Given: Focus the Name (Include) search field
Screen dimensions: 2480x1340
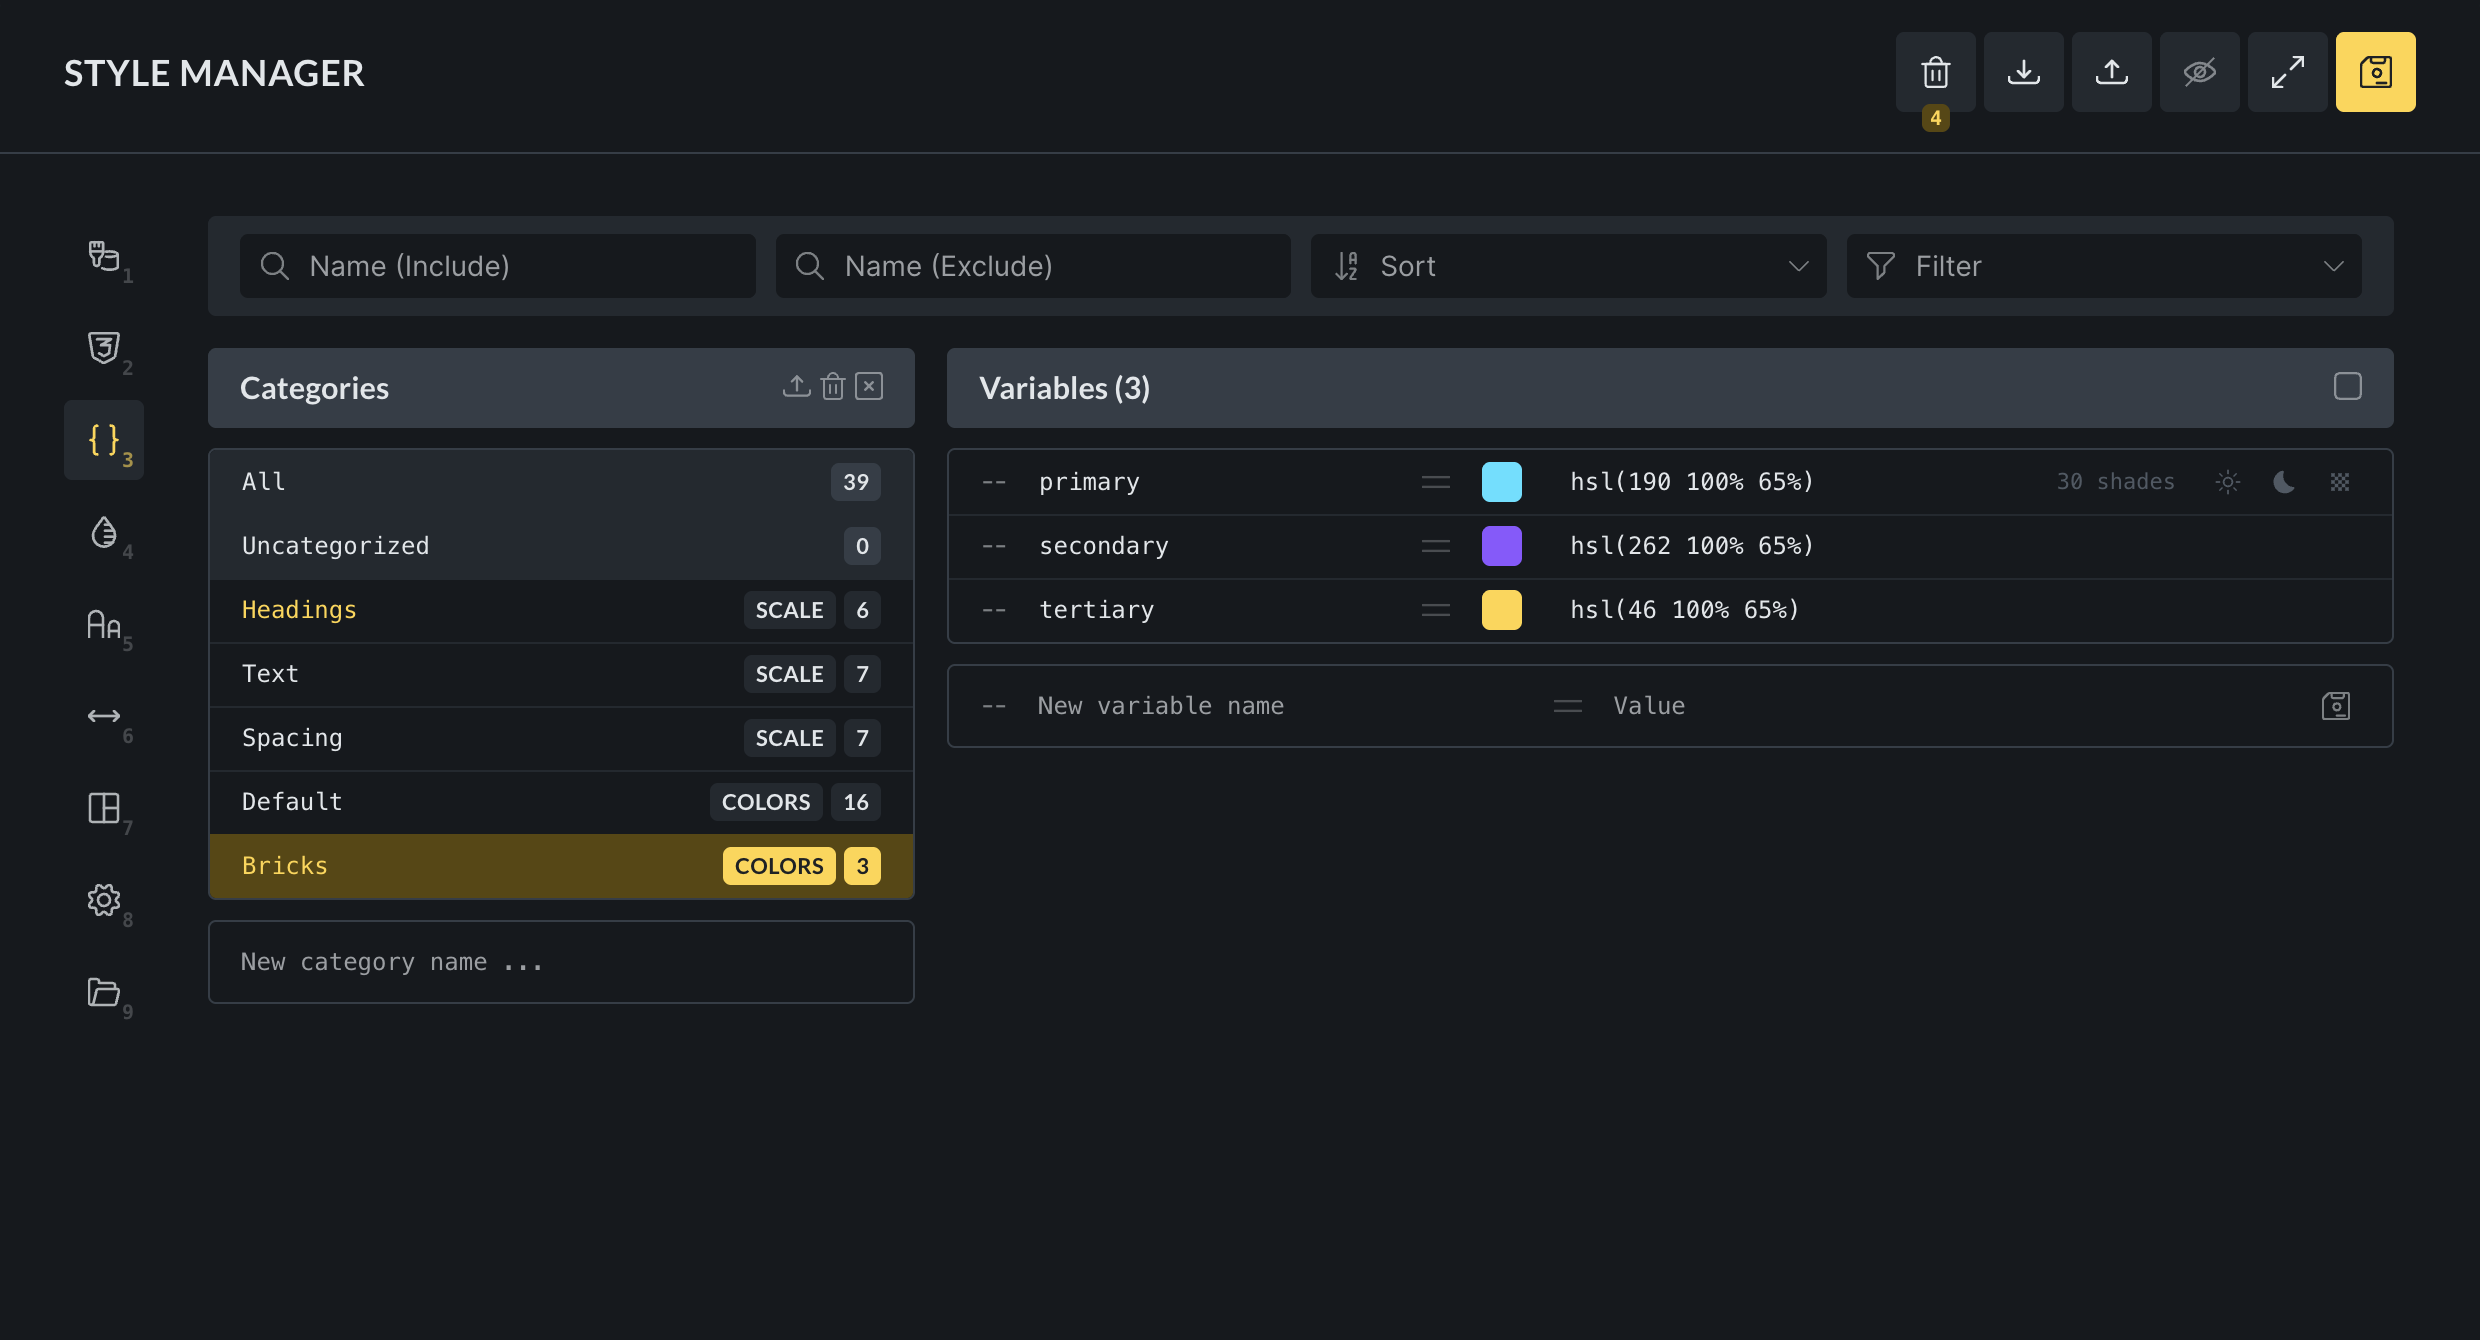Looking at the screenshot, I should click(x=498, y=266).
